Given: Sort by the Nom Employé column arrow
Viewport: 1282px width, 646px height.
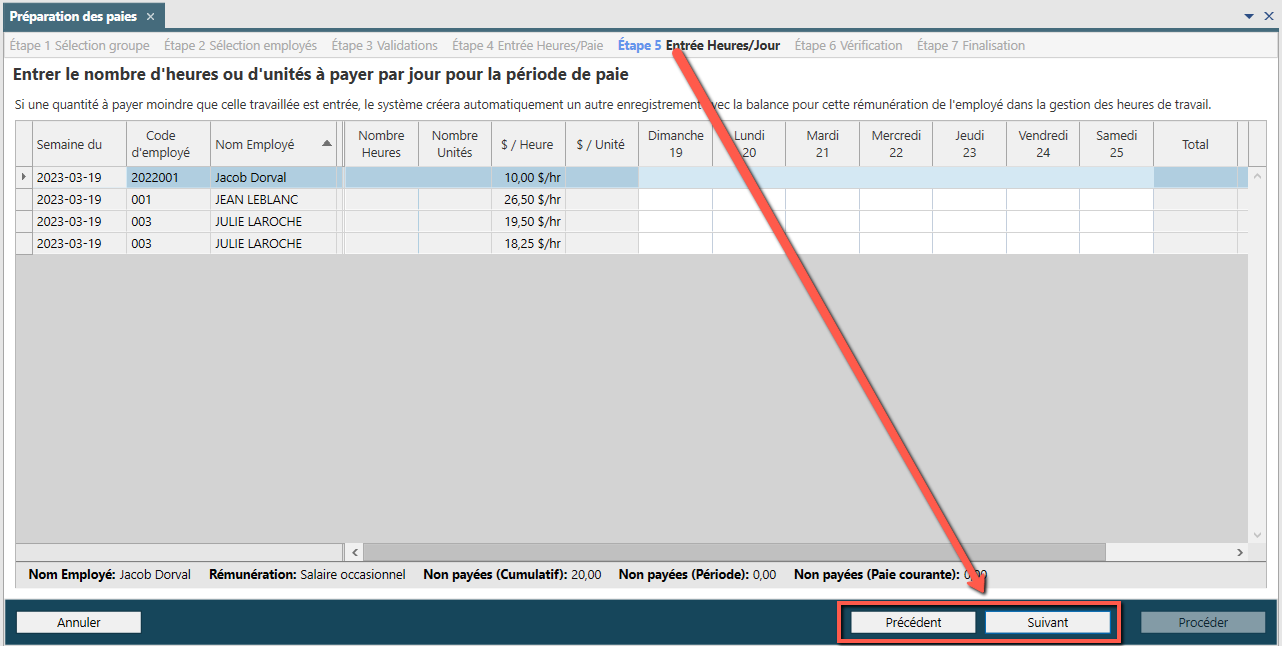Looking at the screenshot, I should tap(327, 144).
